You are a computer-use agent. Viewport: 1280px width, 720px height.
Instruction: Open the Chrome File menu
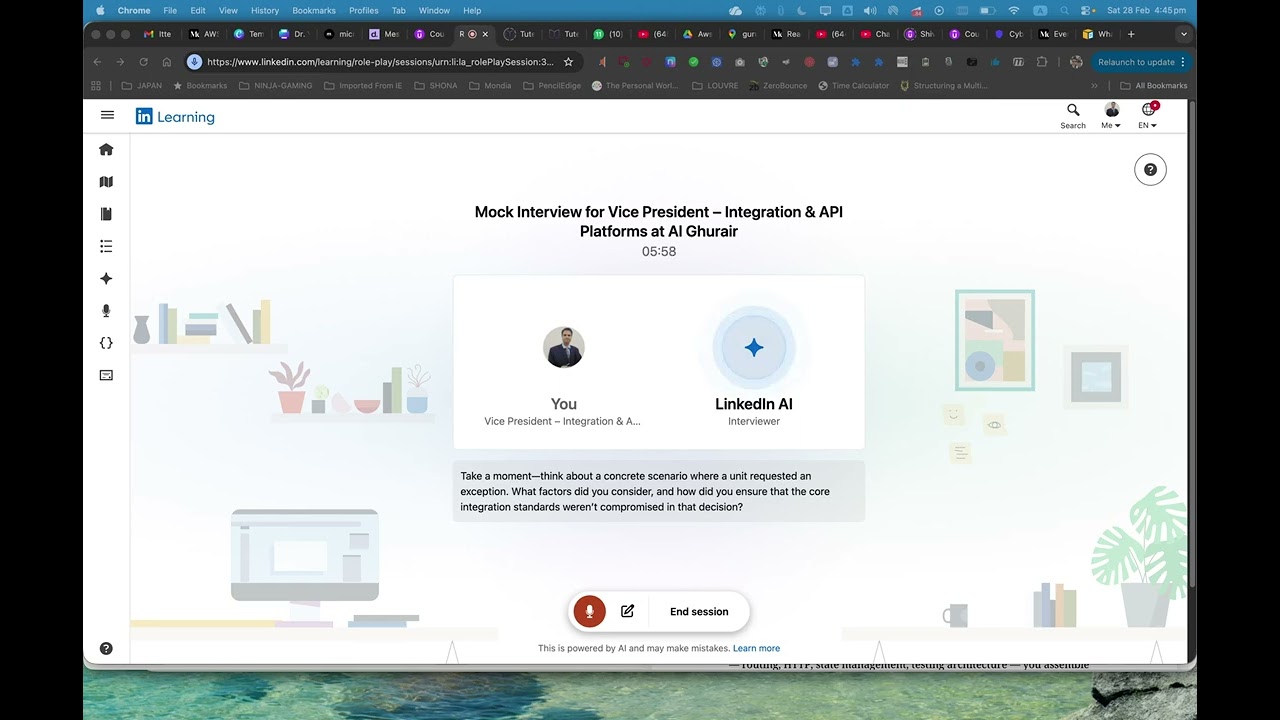[170, 10]
